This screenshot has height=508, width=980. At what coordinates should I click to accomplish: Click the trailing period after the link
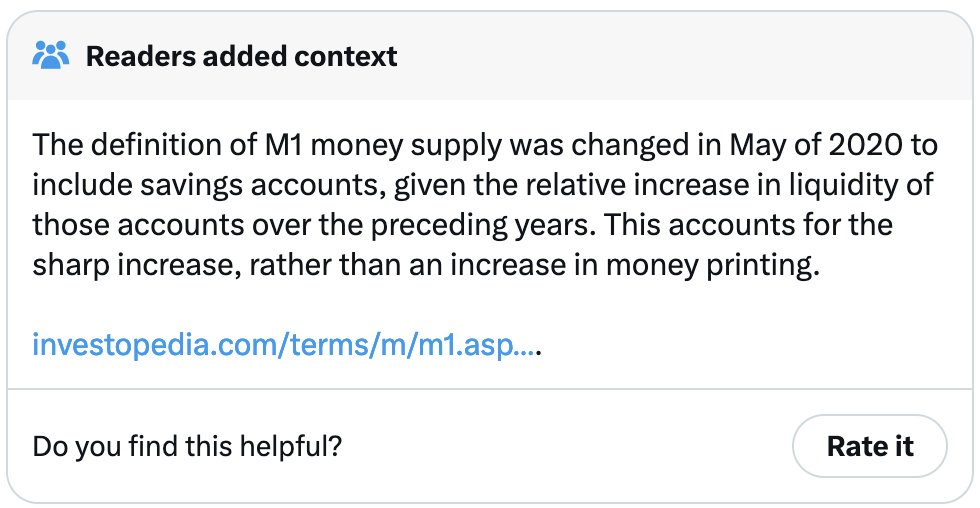[x=539, y=350]
